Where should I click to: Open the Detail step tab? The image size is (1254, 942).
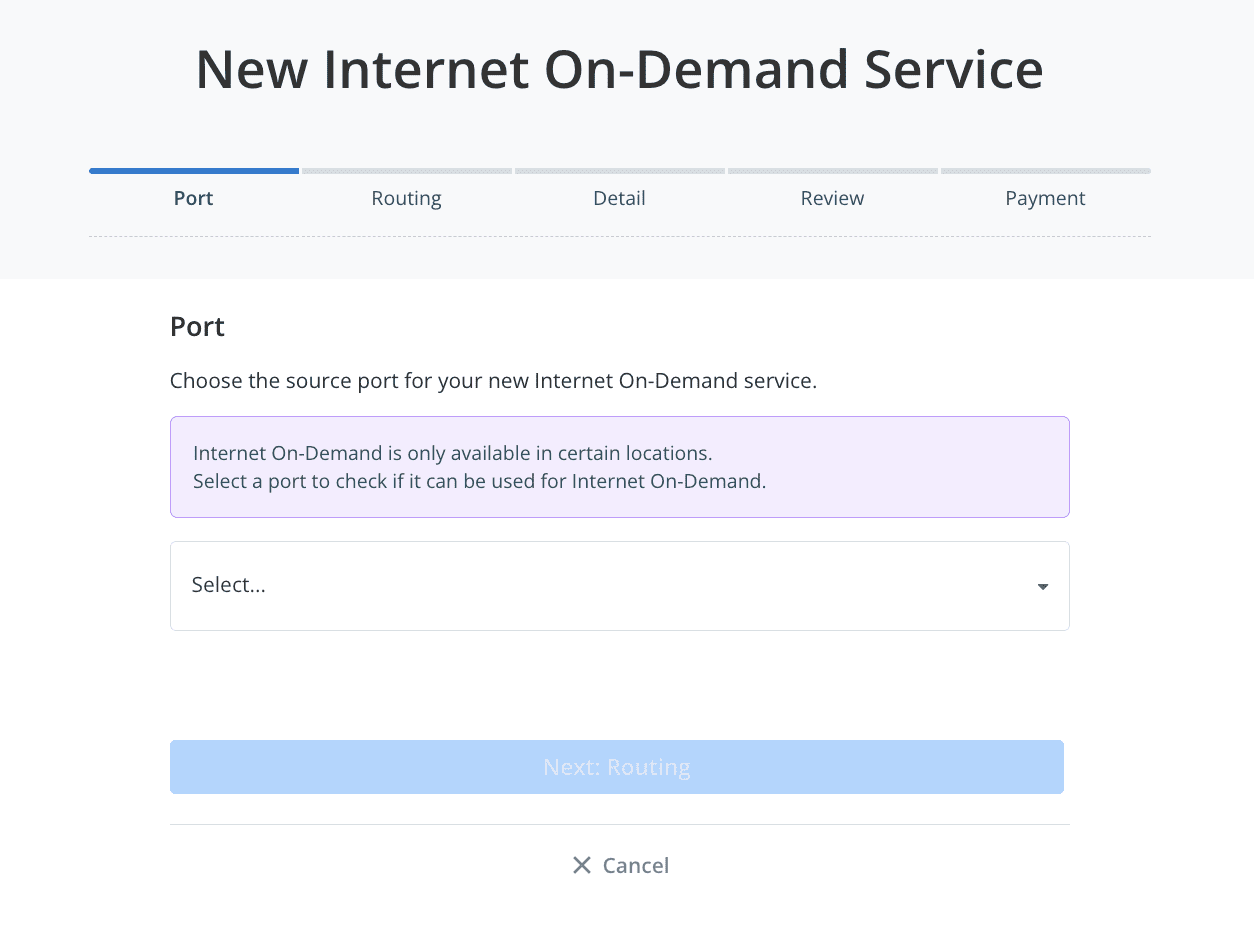[x=619, y=198]
